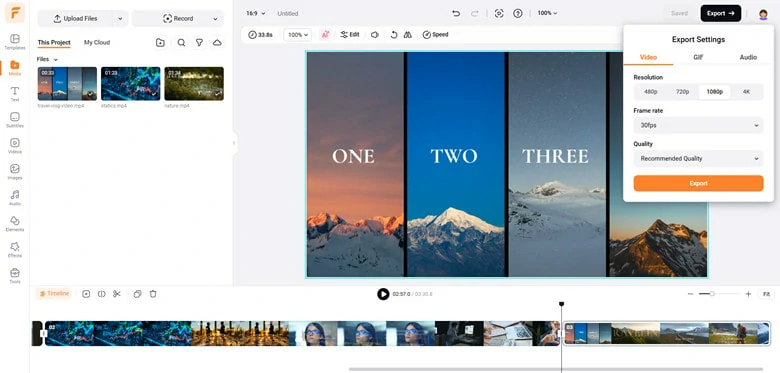Screen dimensions: 780x373
Task: Click the volume speaker icon
Action: pyautogui.click(x=375, y=35)
